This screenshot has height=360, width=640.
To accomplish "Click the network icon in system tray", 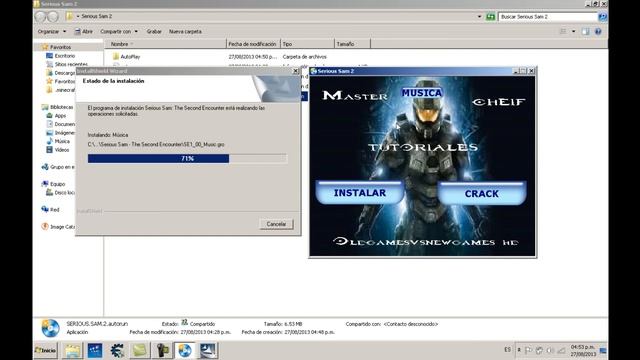I will 562,350.
